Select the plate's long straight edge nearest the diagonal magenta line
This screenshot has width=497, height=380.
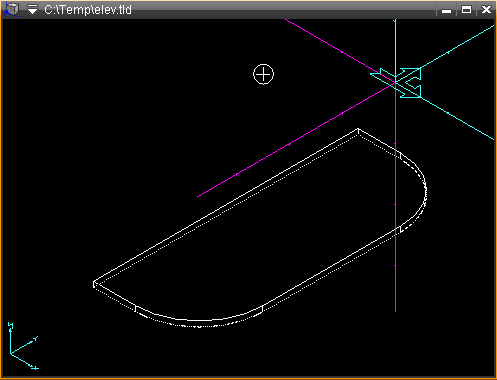[226, 206]
